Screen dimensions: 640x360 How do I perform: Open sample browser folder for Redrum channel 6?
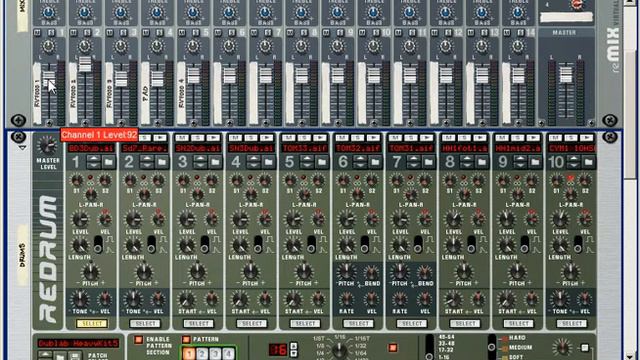click(x=376, y=162)
